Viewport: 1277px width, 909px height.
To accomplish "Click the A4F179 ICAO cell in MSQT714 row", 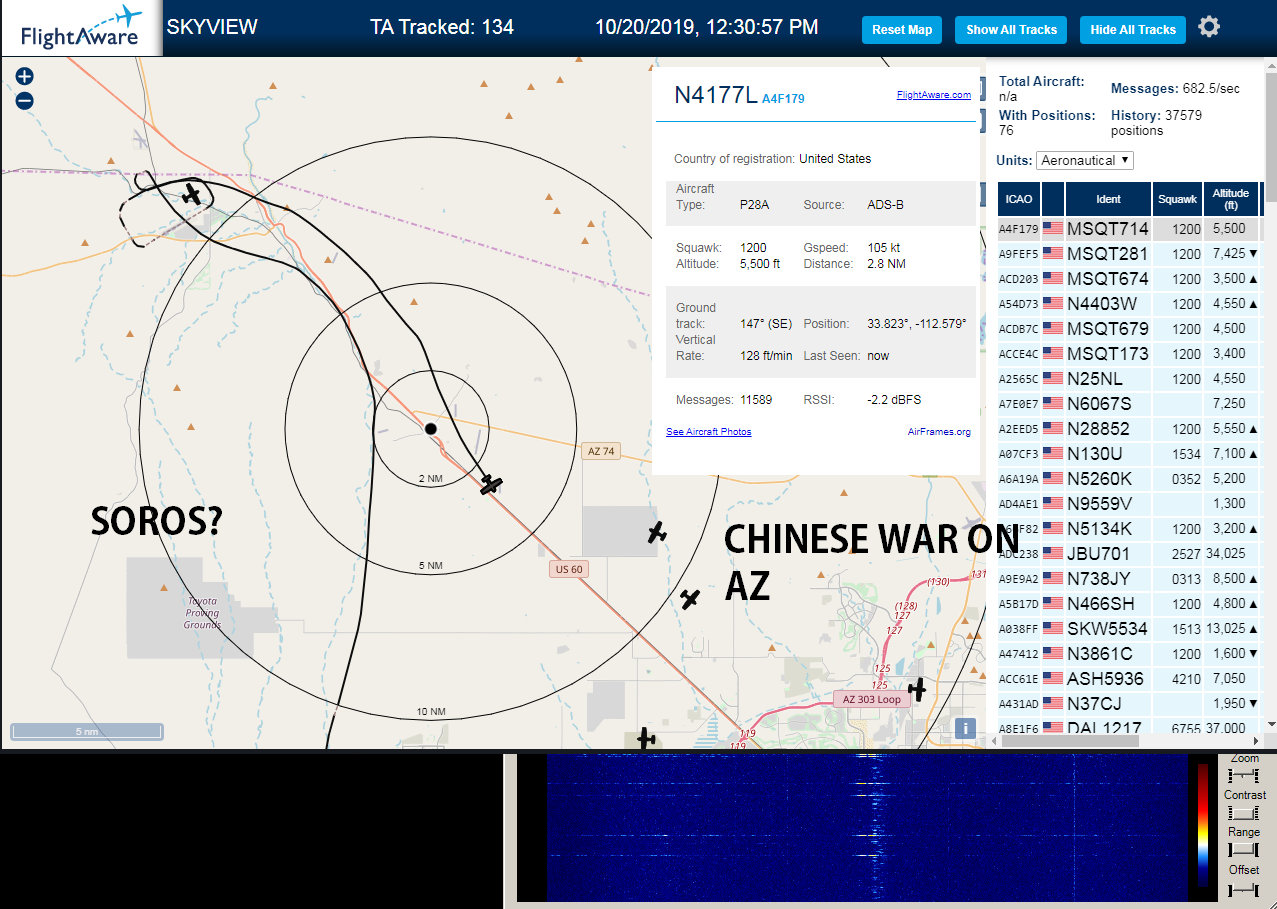I will (x=1019, y=229).
